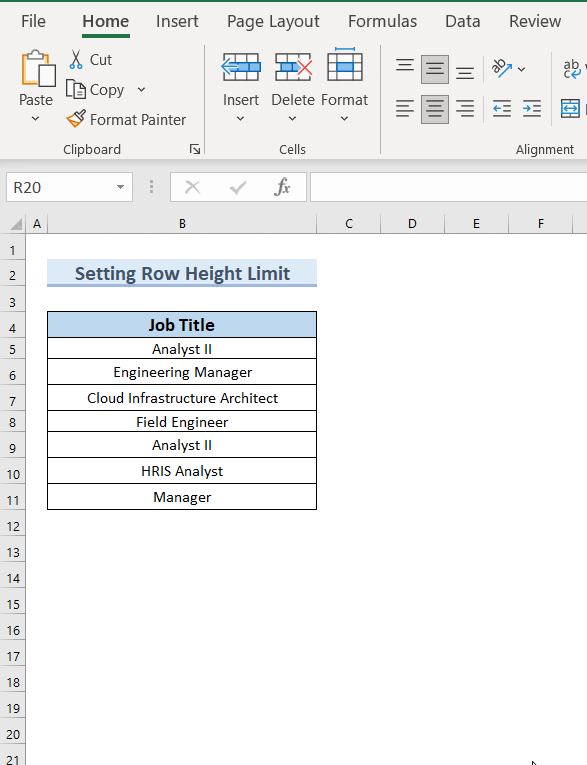Click the Insert cells icon
This screenshot has width=587, height=765.
coord(241,67)
